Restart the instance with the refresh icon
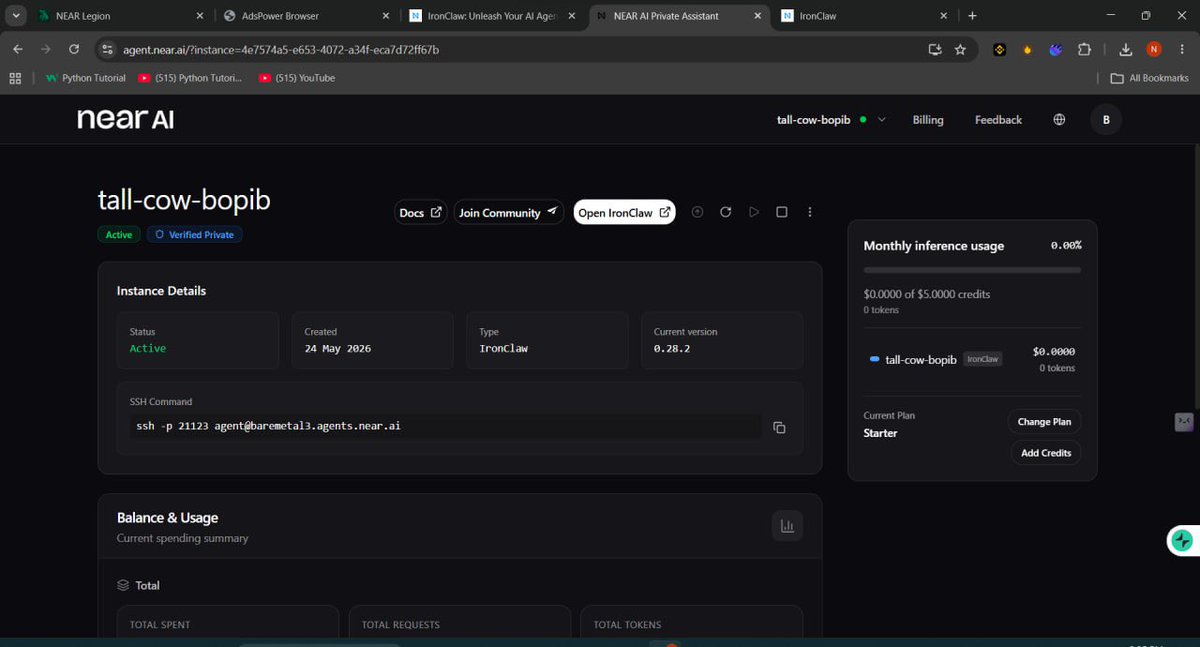 pos(726,212)
